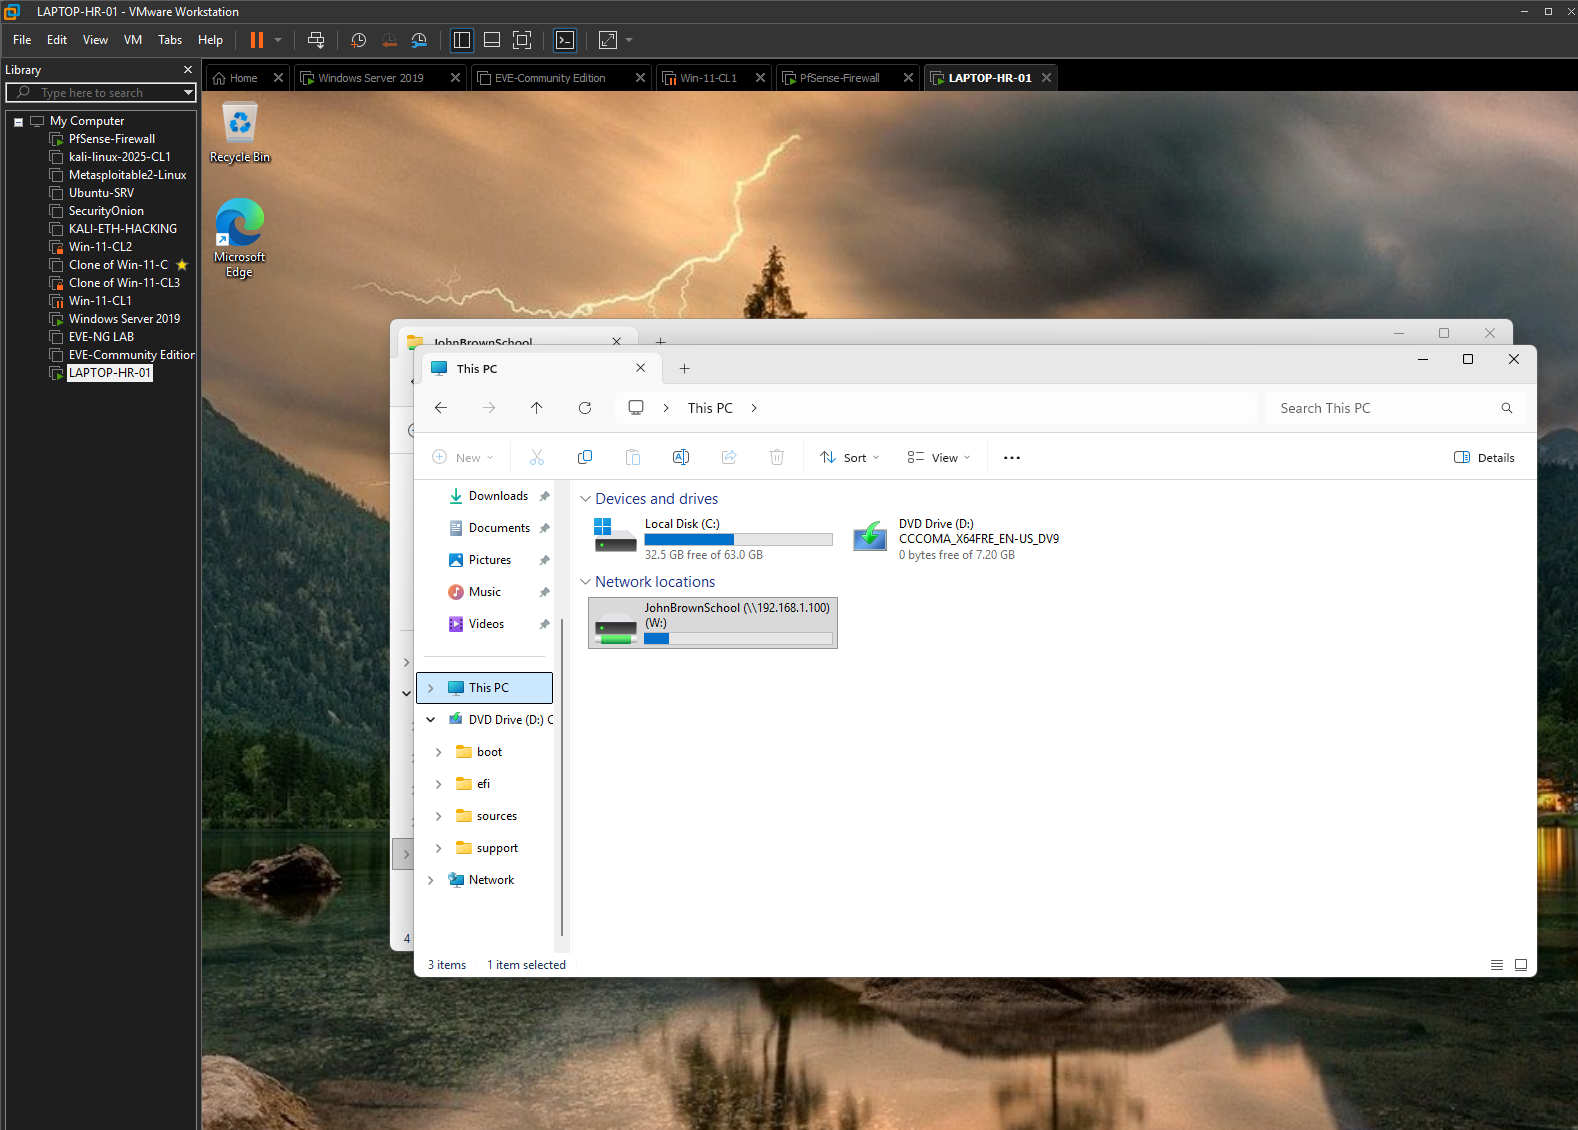Enter full screen mode via the toolbar icon

522,40
